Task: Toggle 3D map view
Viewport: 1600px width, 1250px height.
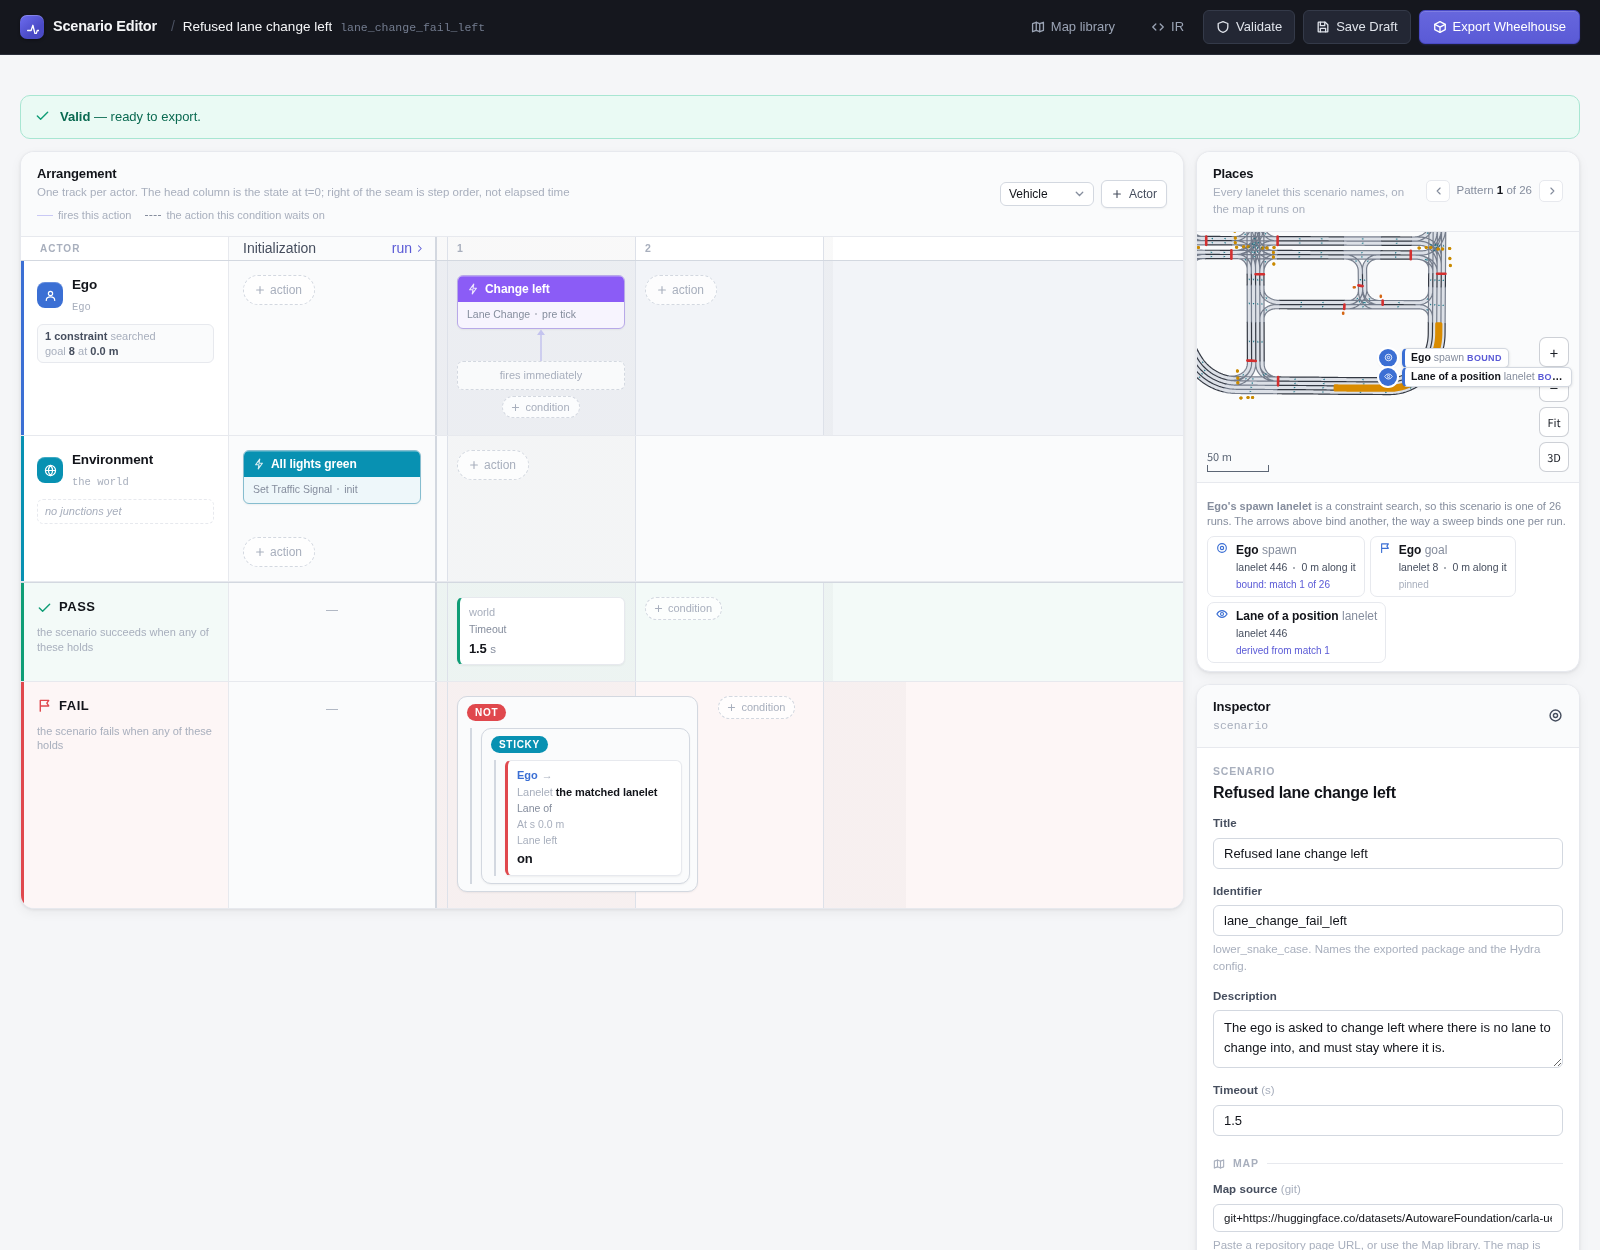Action: (1554, 457)
